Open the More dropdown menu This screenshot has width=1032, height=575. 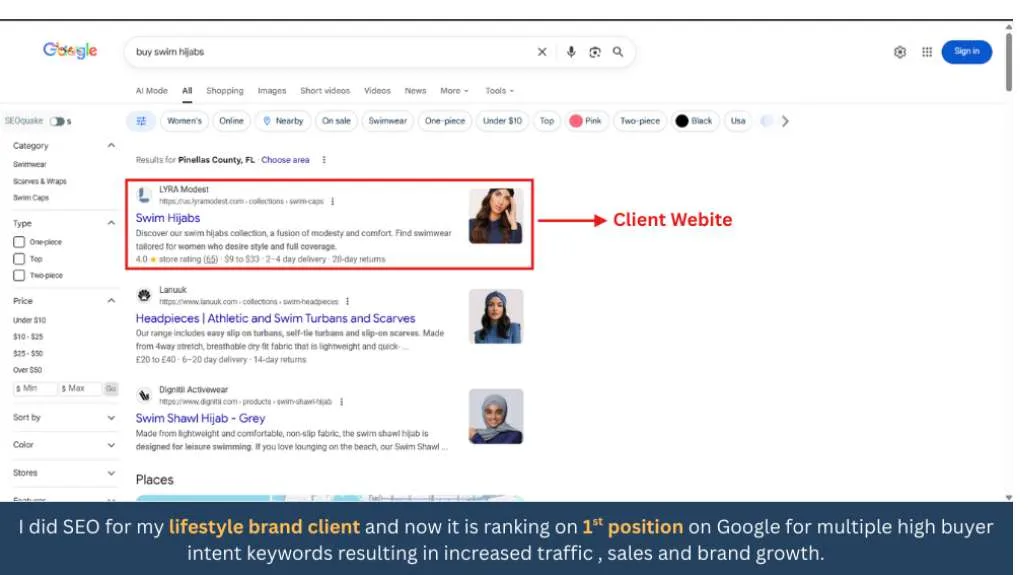[454, 91]
